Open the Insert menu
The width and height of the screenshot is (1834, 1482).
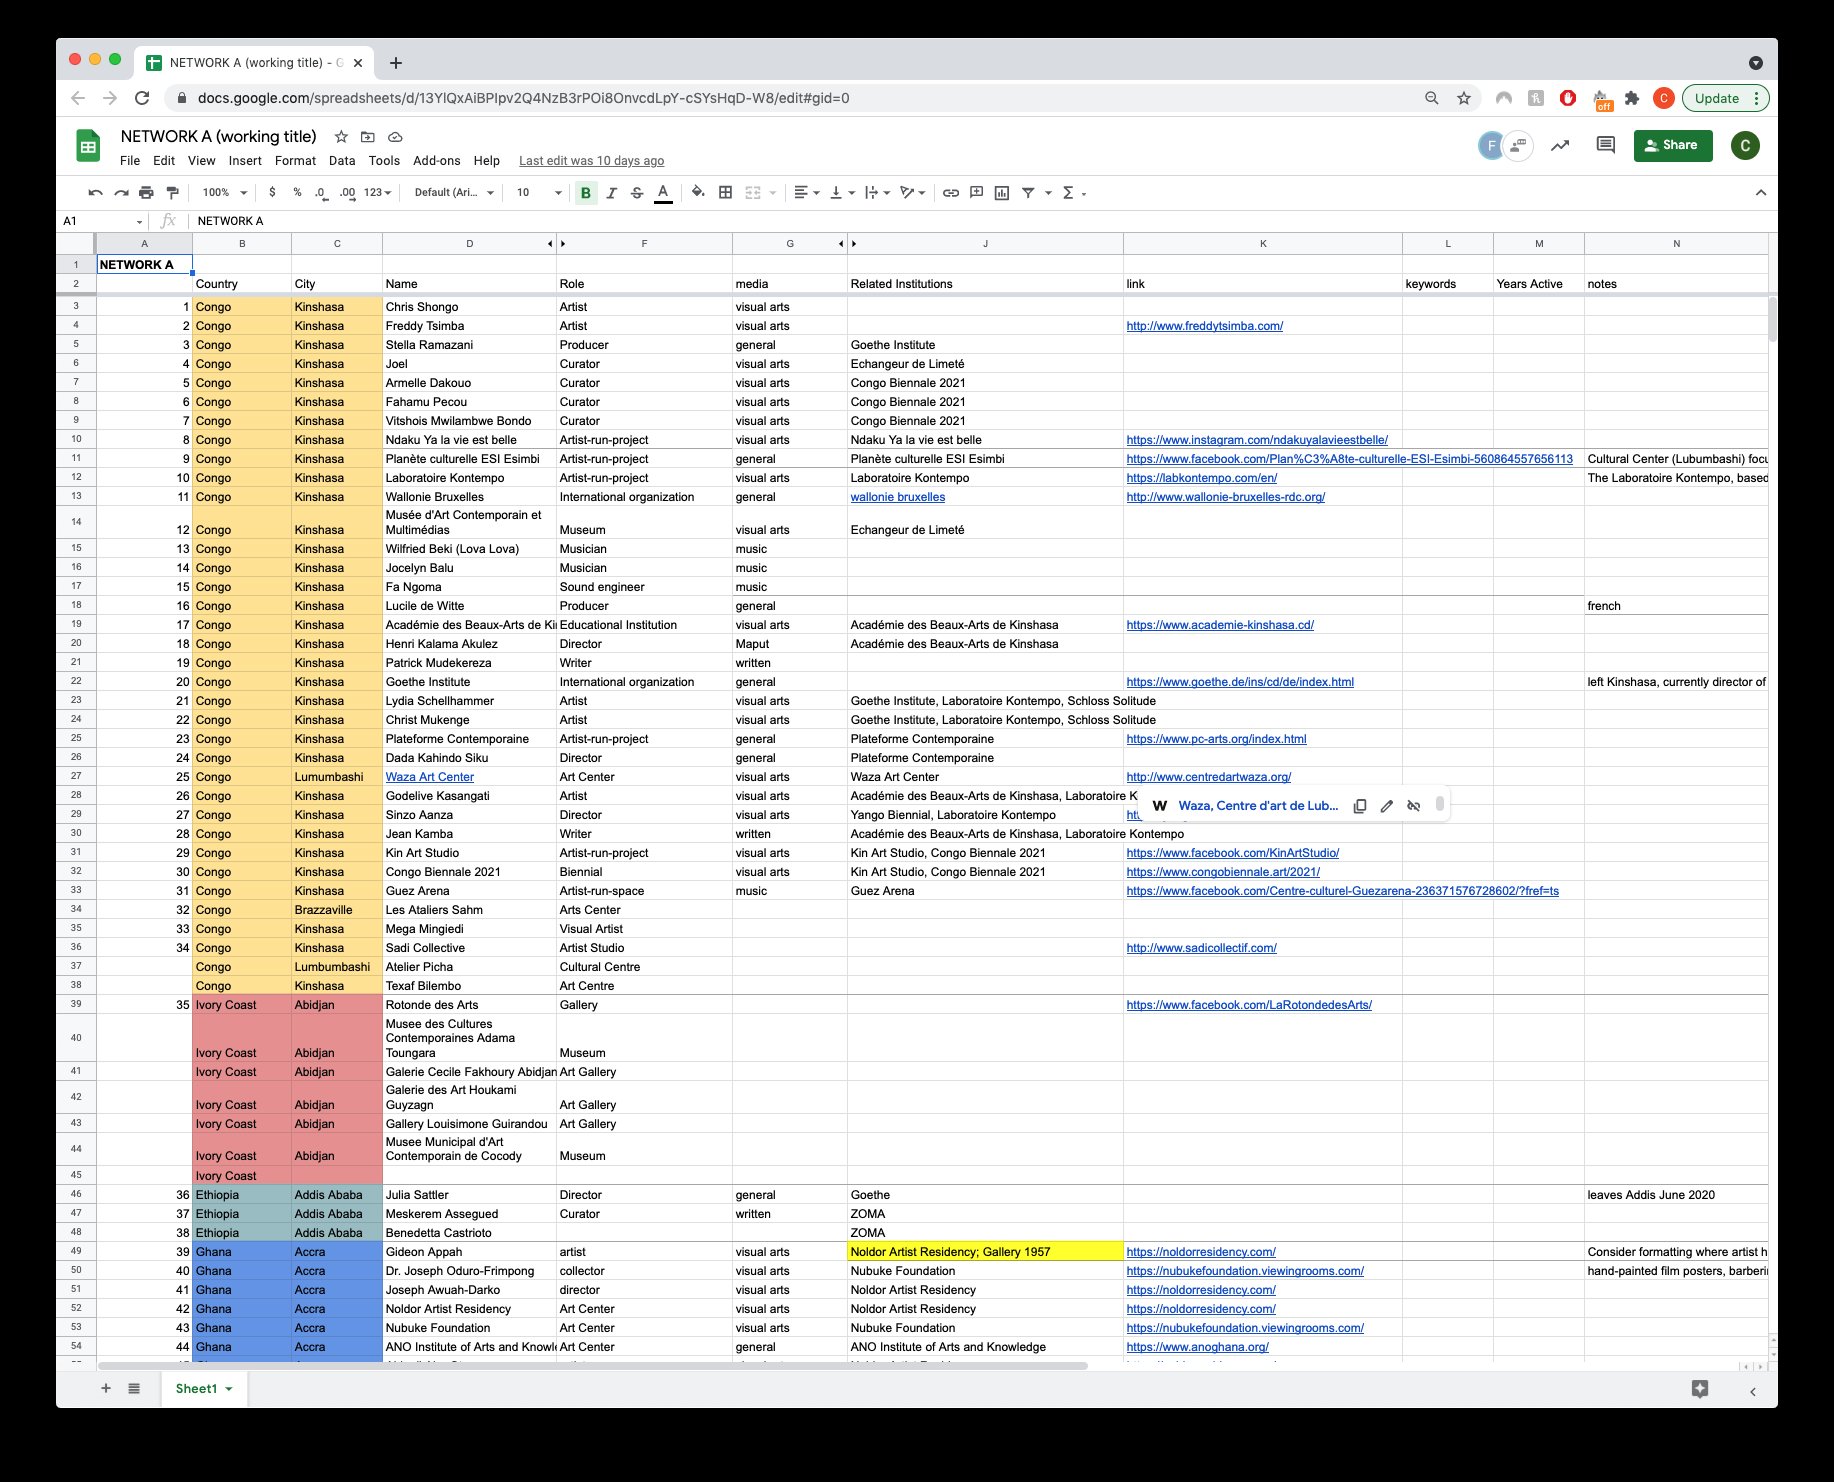coord(245,161)
